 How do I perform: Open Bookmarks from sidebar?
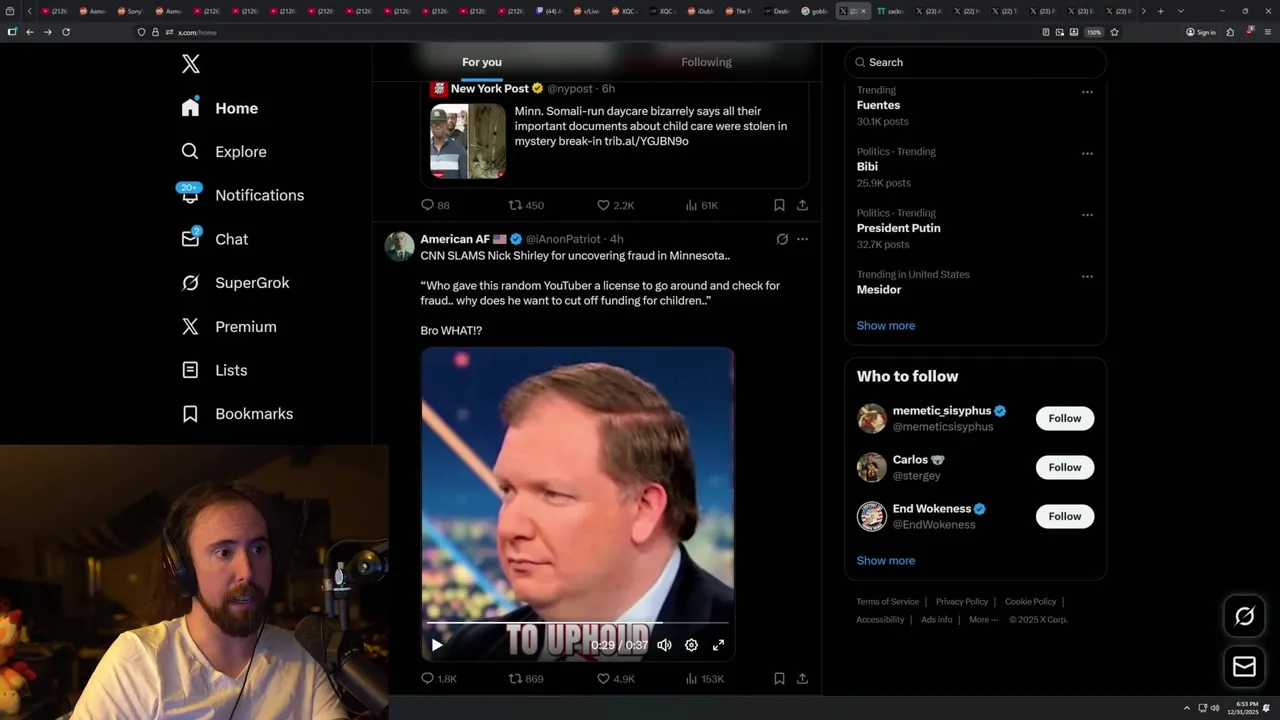point(237,414)
